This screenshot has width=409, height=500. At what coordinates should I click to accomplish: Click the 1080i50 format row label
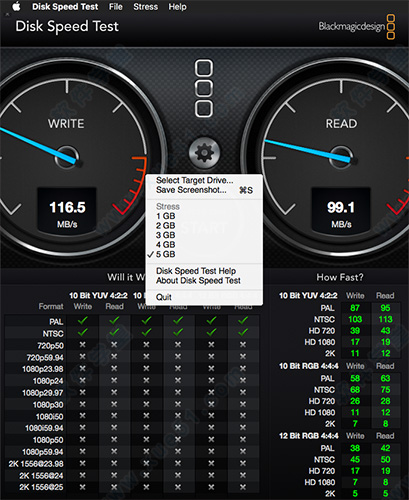[49, 417]
